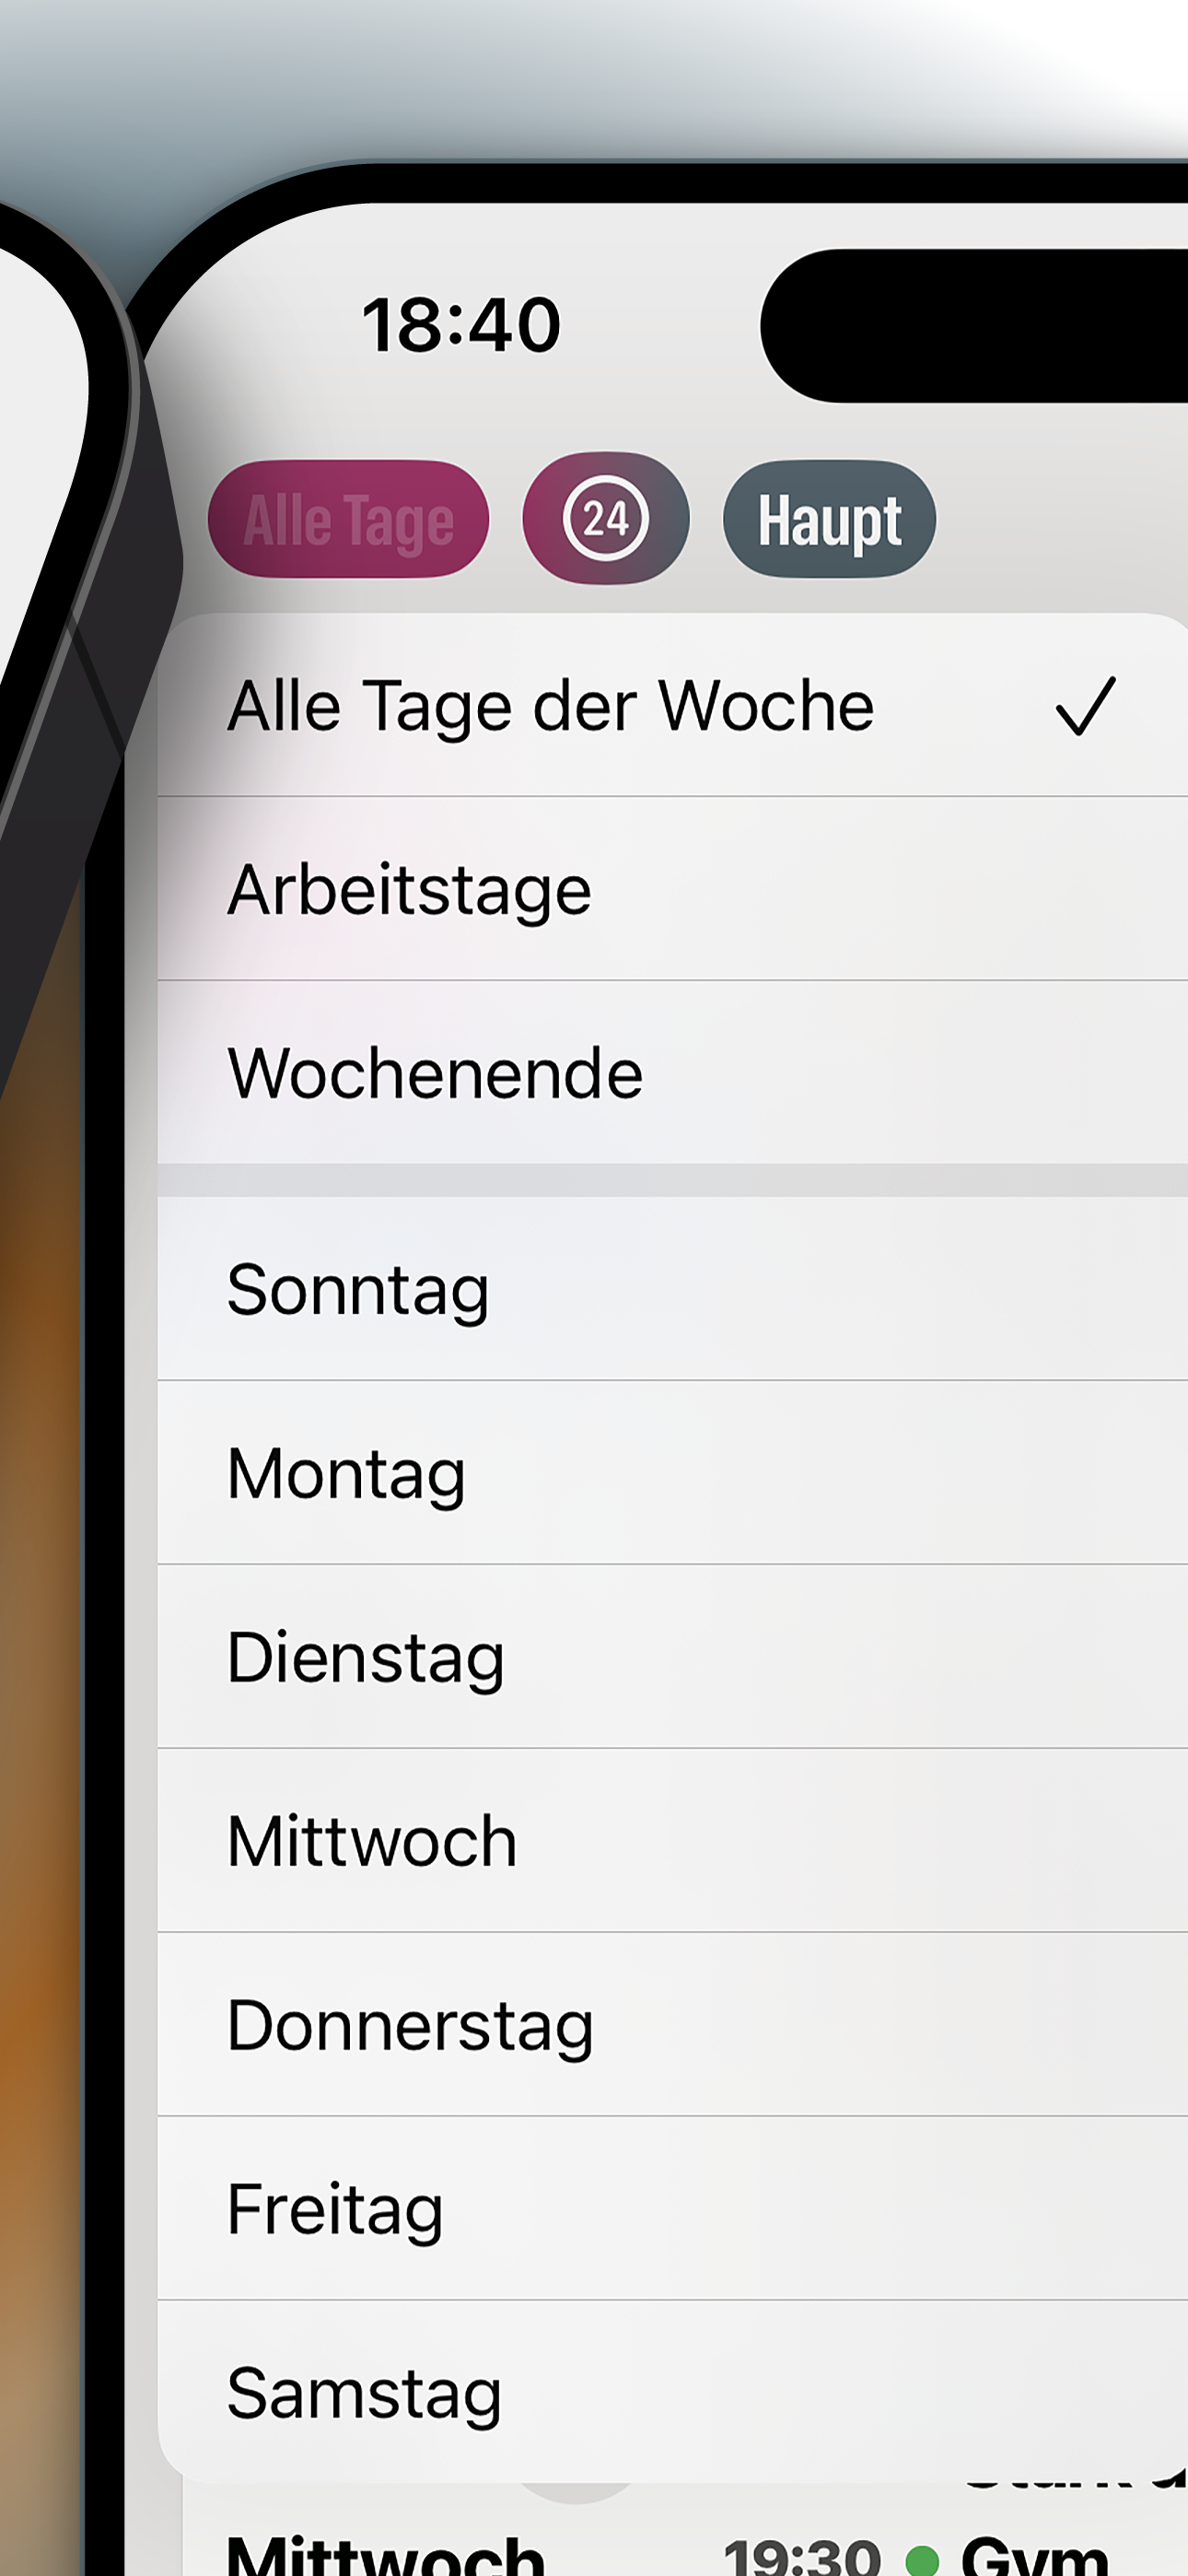Tap the 18:40 status bar clock
1188x2576 pixels.
tap(461, 325)
